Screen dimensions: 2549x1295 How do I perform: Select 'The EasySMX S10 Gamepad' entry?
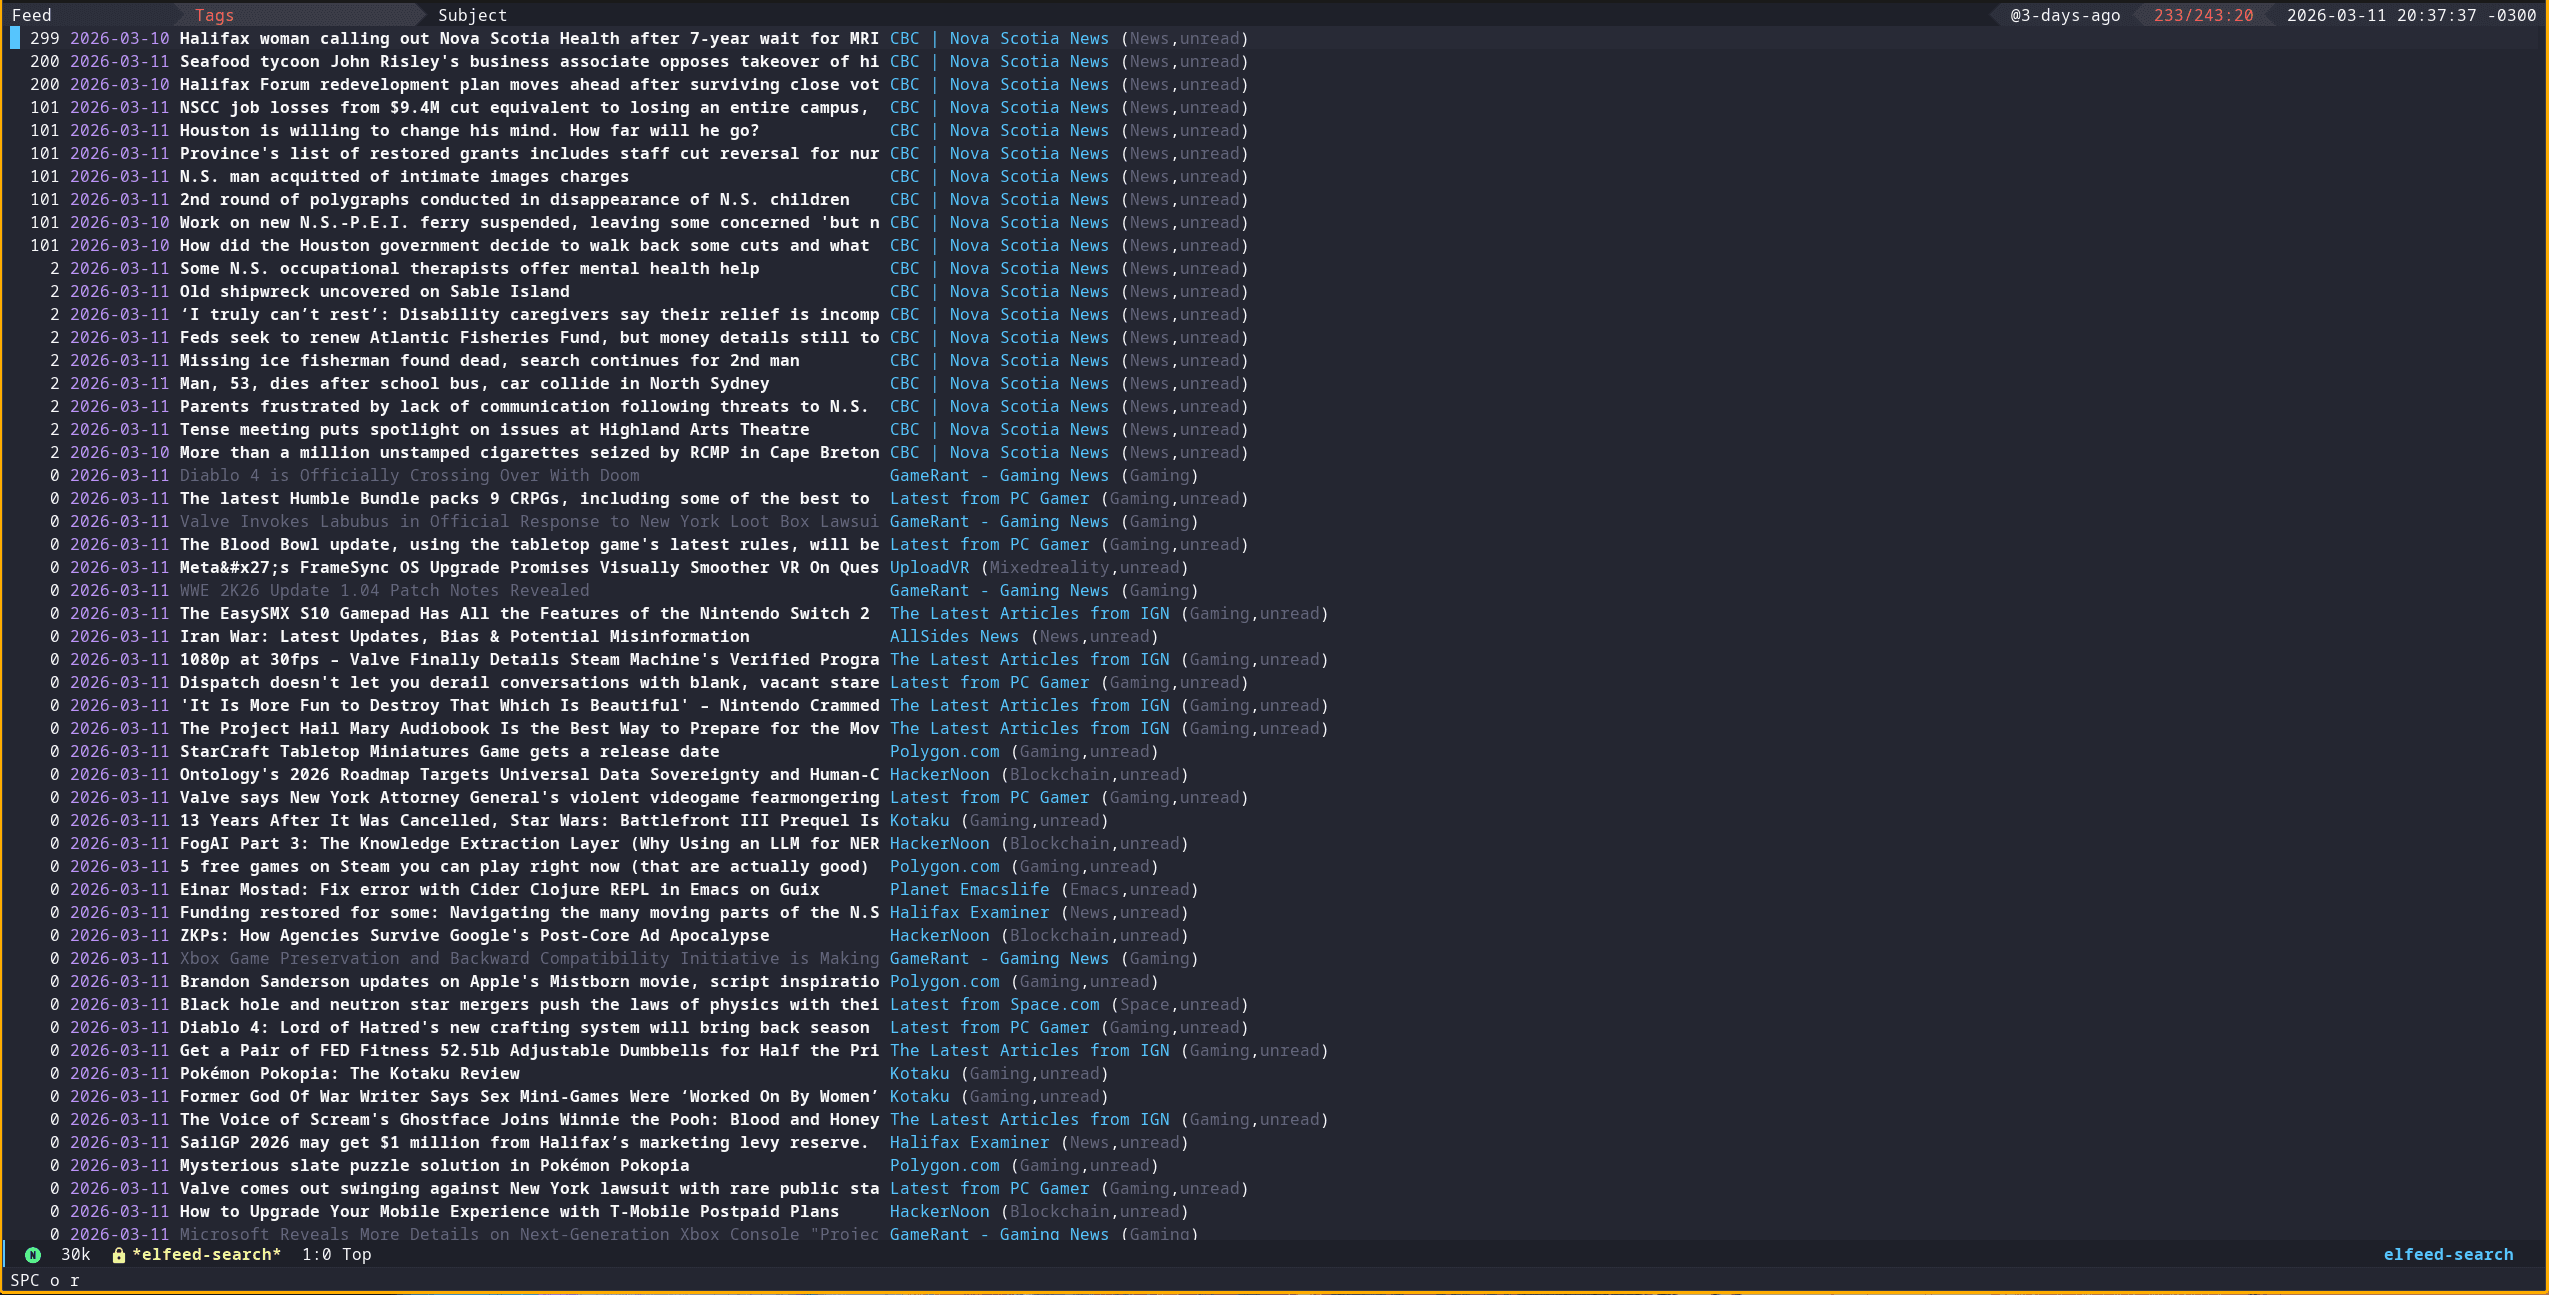point(524,613)
